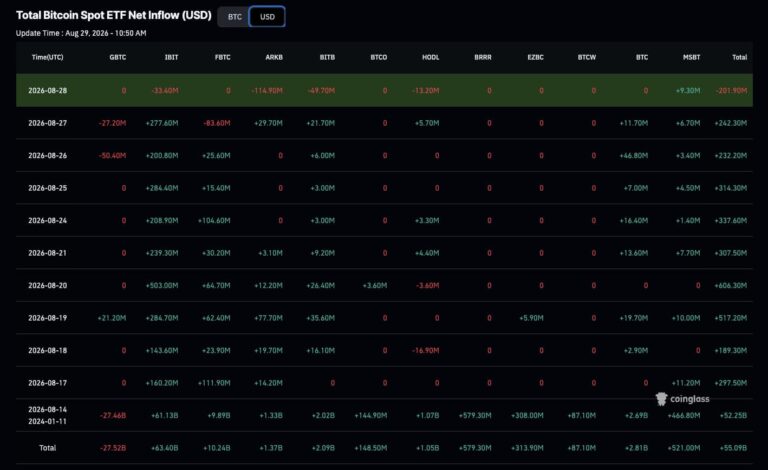Click the +55.09B grand total

point(733,448)
